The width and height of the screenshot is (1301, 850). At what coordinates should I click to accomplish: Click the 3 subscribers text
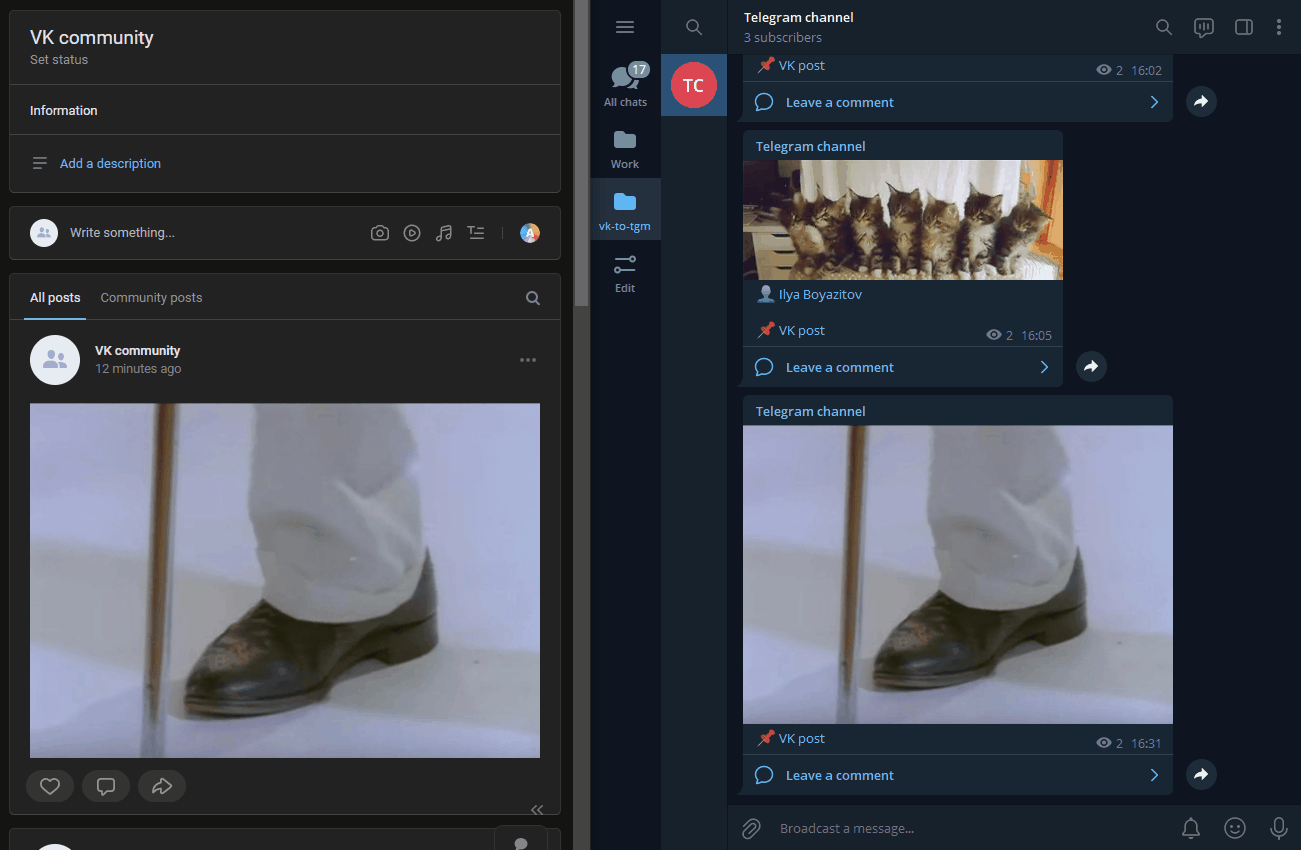[783, 37]
